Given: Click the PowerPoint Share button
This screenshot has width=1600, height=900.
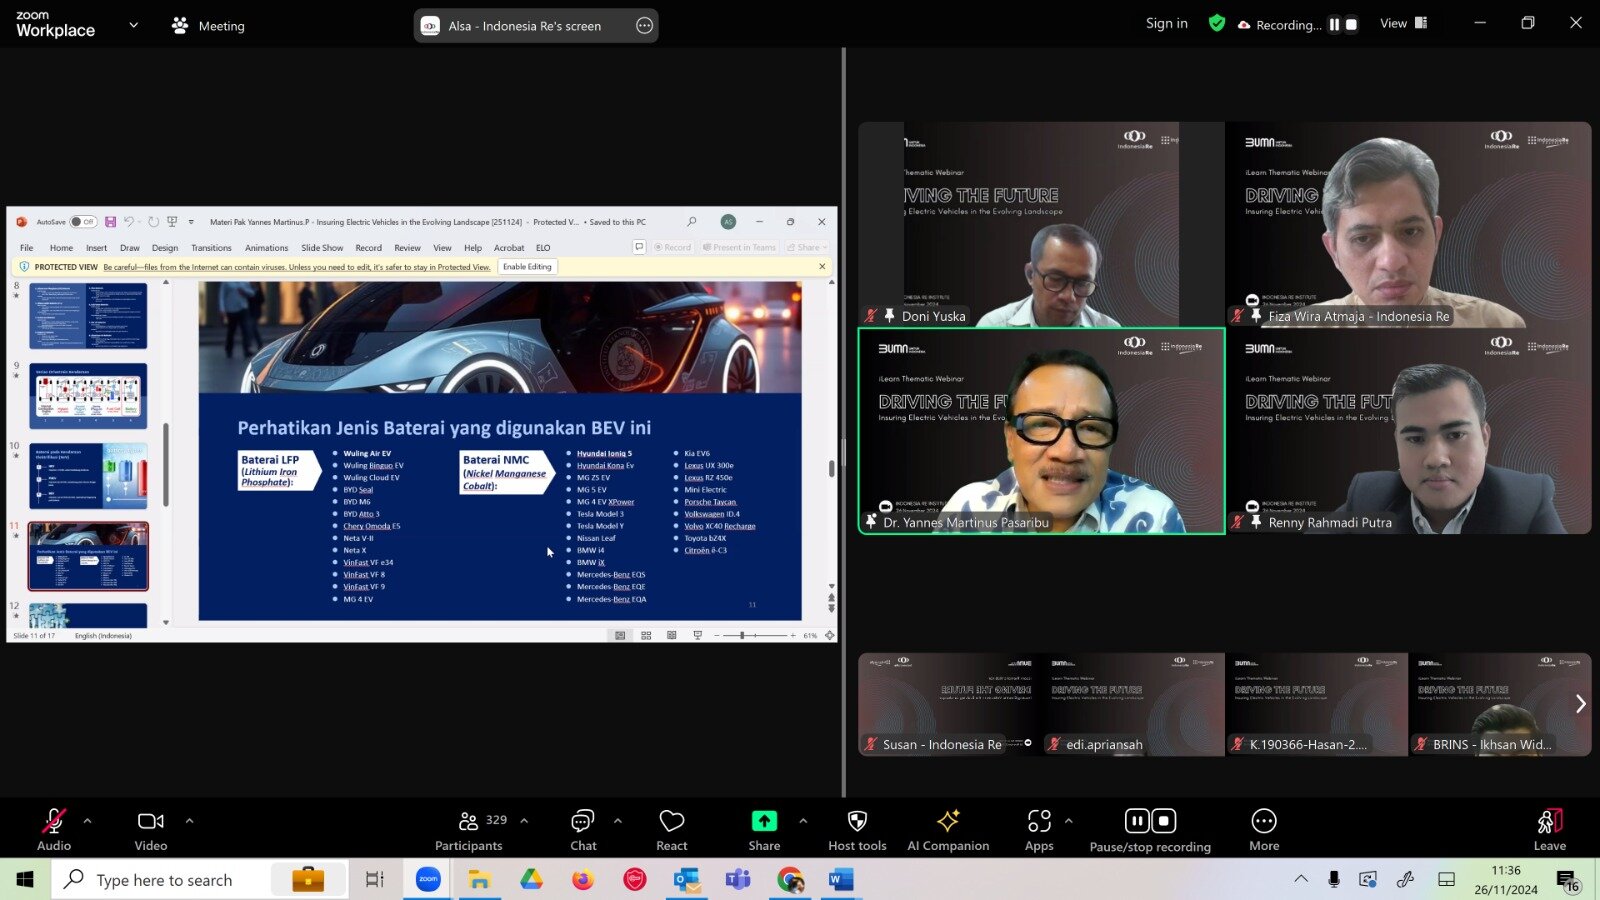Looking at the screenshot, I should point(806,247).
